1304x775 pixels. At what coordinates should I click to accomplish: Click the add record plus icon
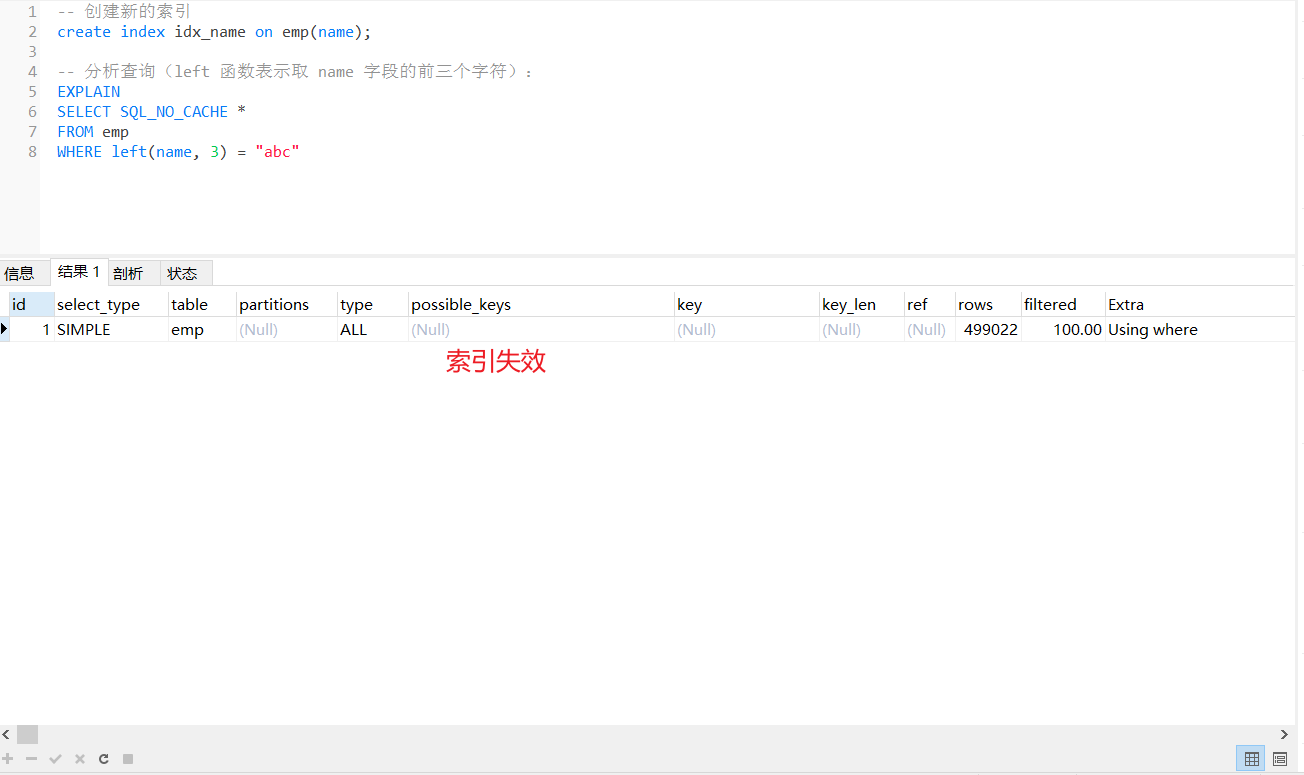(x=8, y=759)
